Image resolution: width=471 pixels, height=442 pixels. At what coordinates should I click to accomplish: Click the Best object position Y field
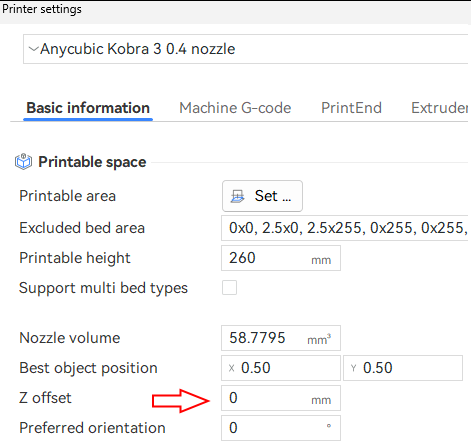pyautogui.click(x=403, y=368)
